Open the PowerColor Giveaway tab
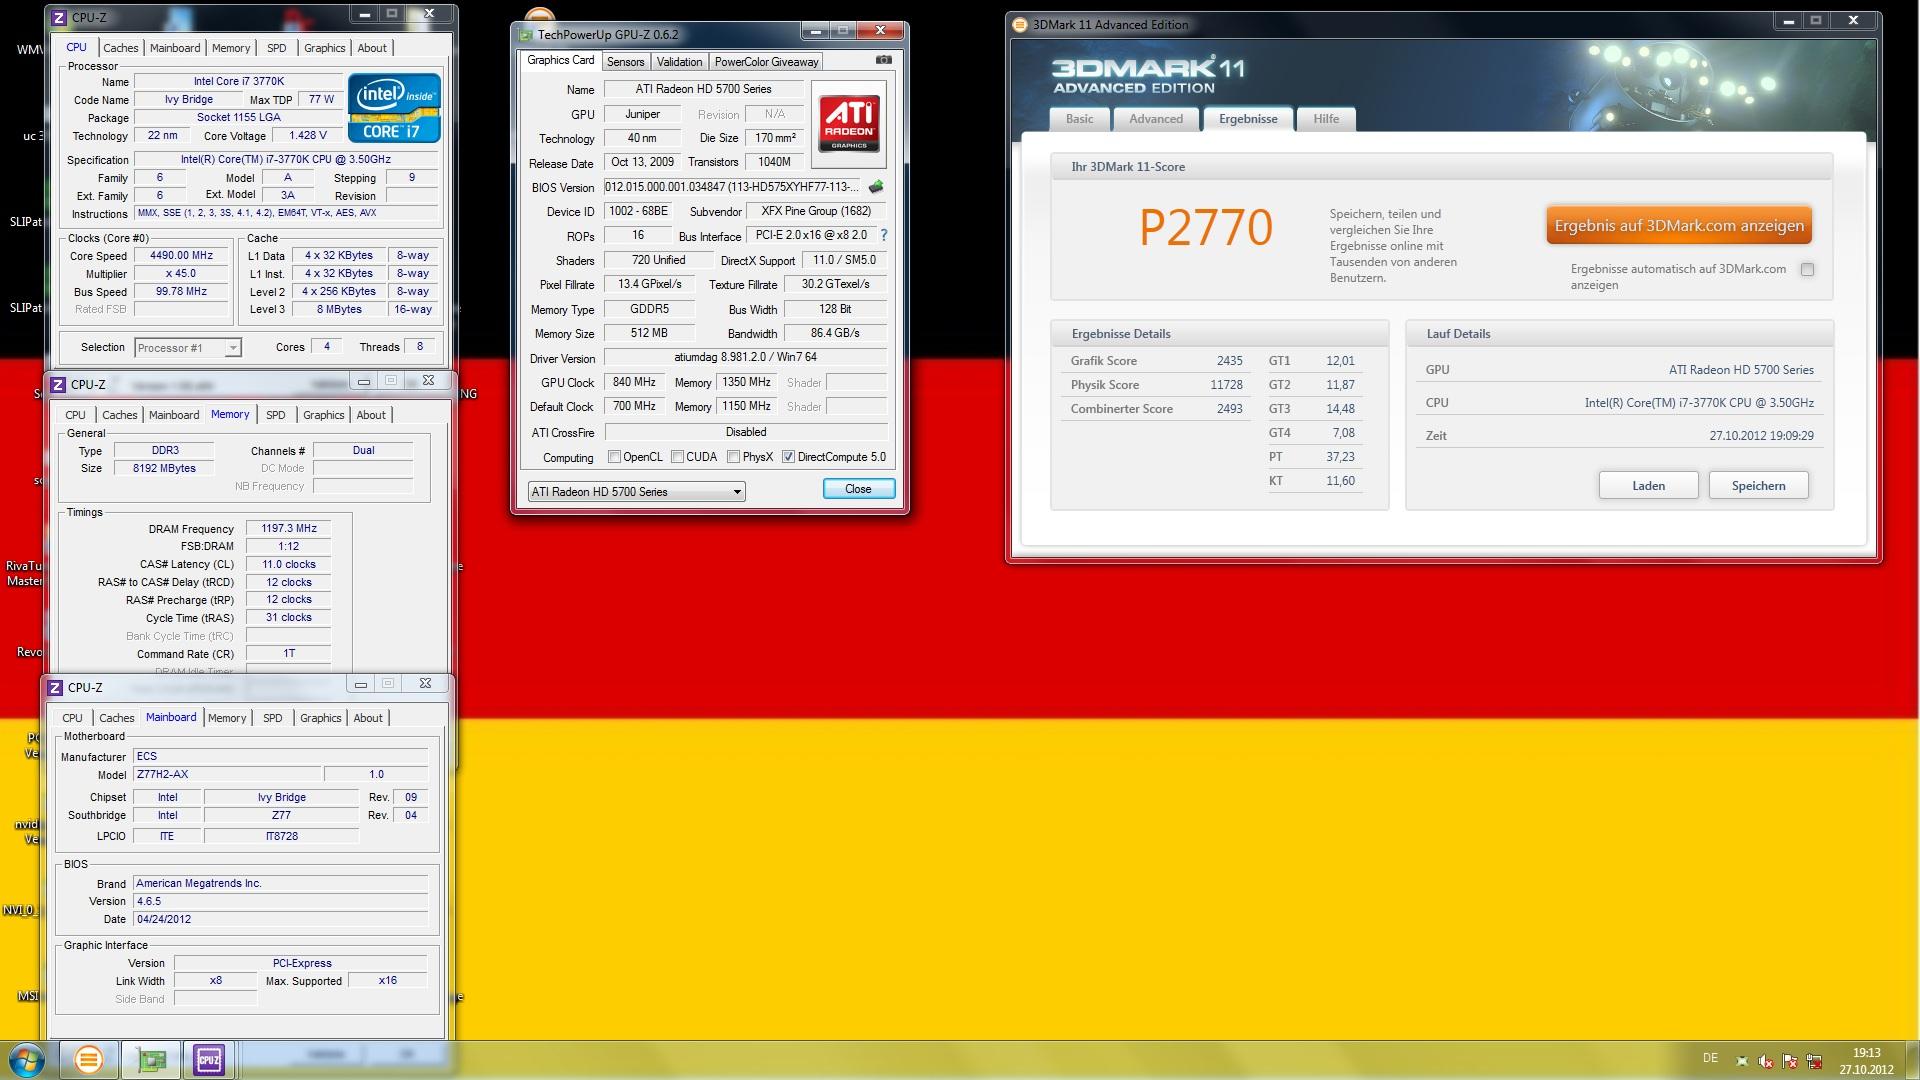This screenshot has width=1920, height=1080. pyautogui.click(x=766, y=62)
